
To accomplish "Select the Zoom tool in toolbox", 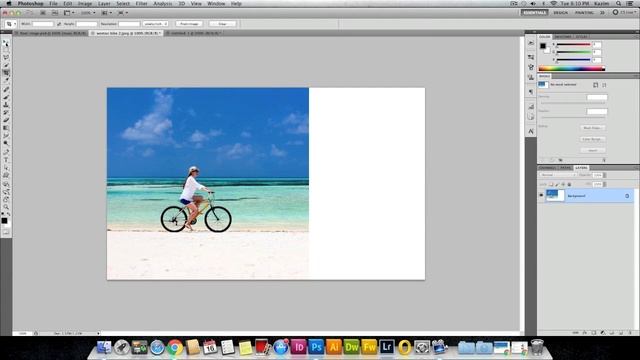I will coord(6,207).
